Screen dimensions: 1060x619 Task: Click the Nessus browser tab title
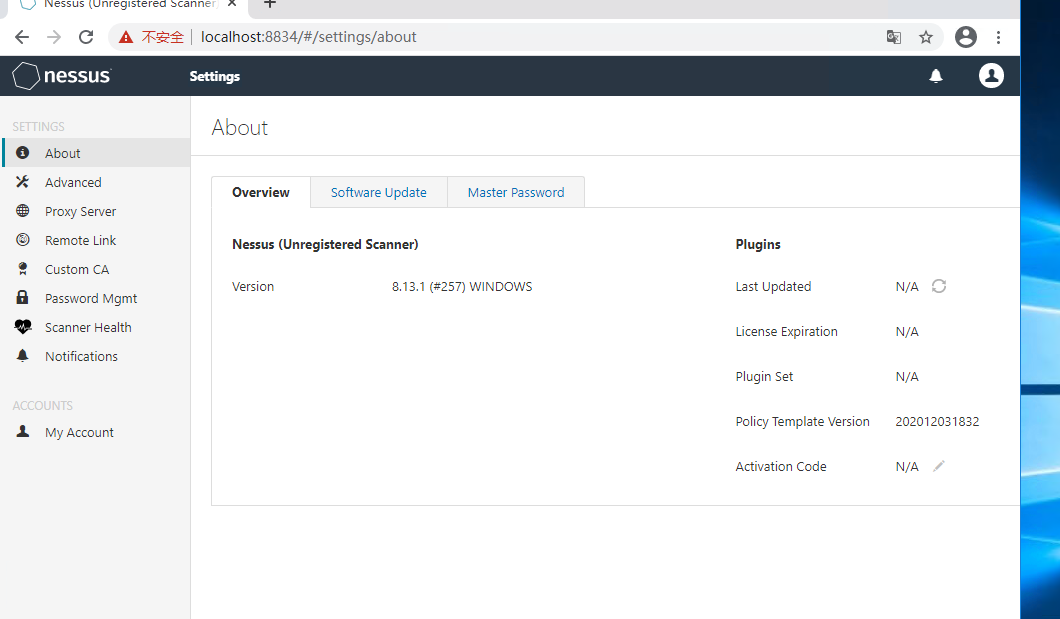pyautogui.click(x=130, y=4)
